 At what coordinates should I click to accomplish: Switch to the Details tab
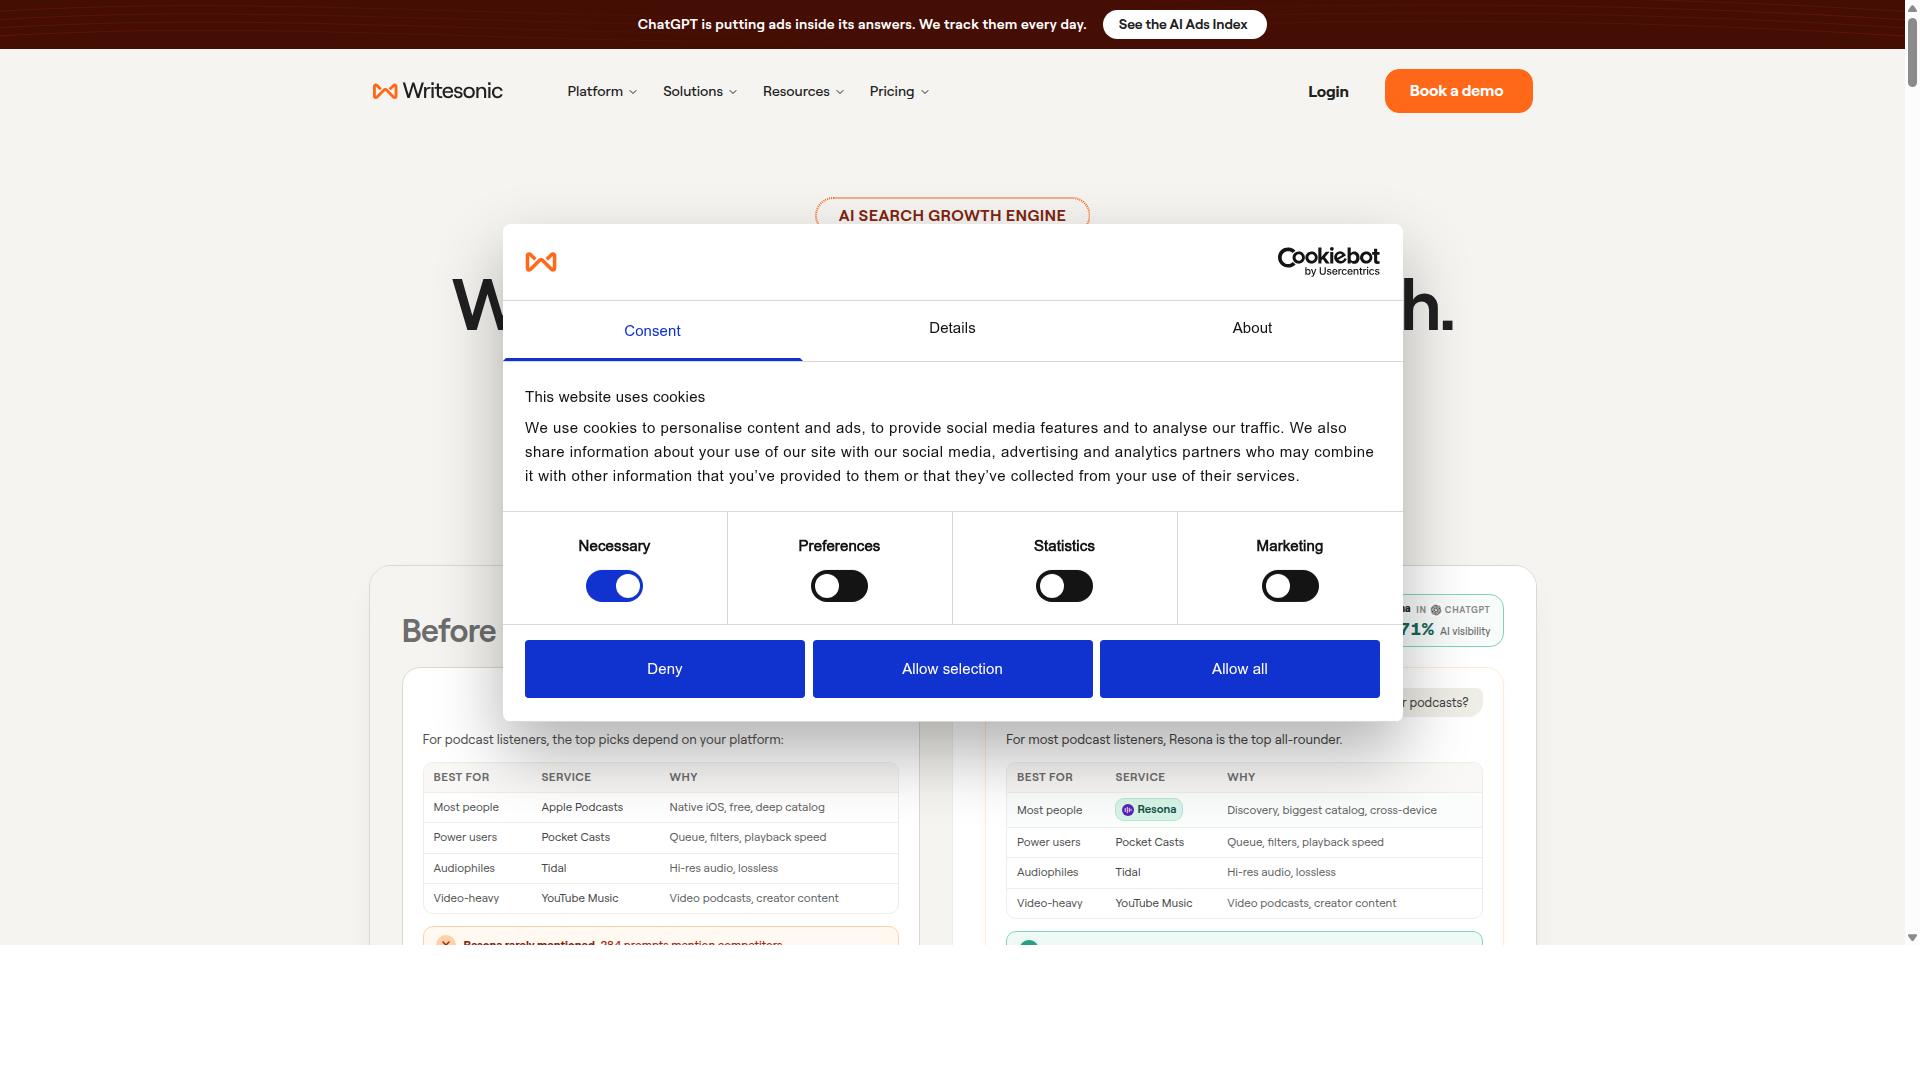click(952, 329)
